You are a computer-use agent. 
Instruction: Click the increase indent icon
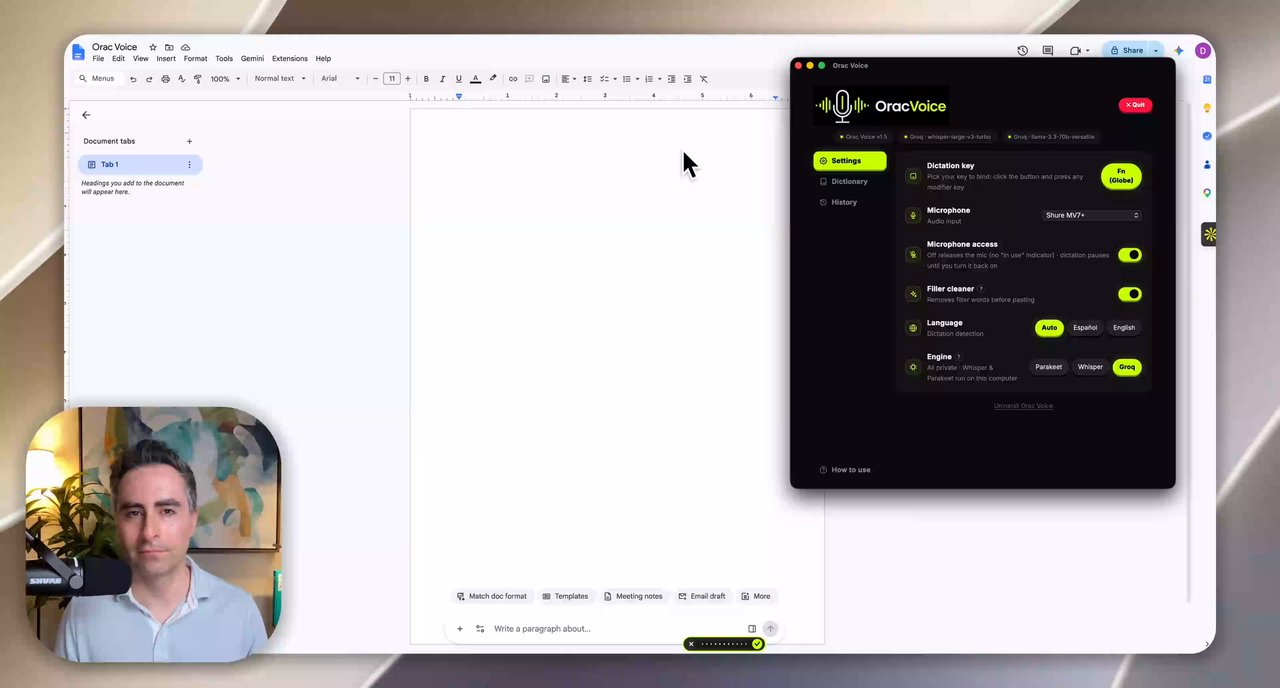tap(687, 79)
